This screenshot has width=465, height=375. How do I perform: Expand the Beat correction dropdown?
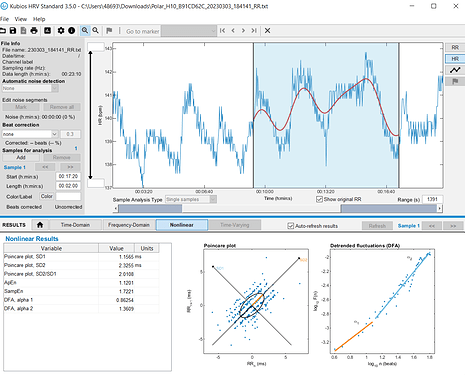pos(30,134)
